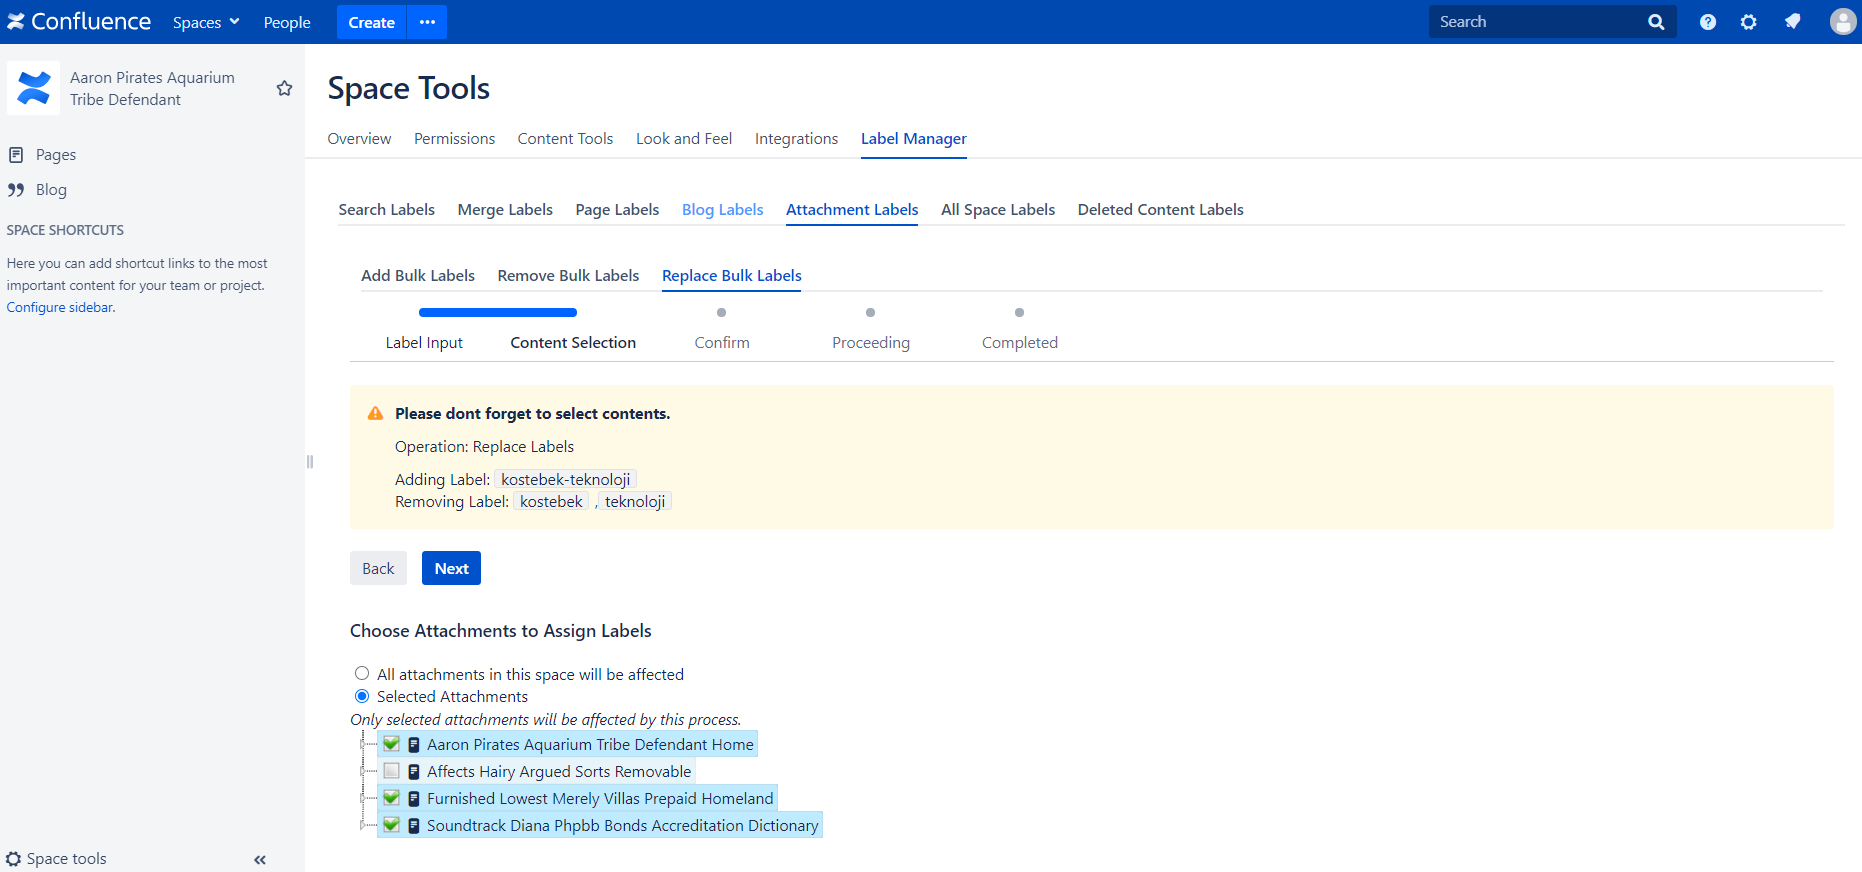1862x872 pixels.
Task: Uncheck Aaron Pirates Aquarium Tribe Defendant Home
Action: pos(391,744)
